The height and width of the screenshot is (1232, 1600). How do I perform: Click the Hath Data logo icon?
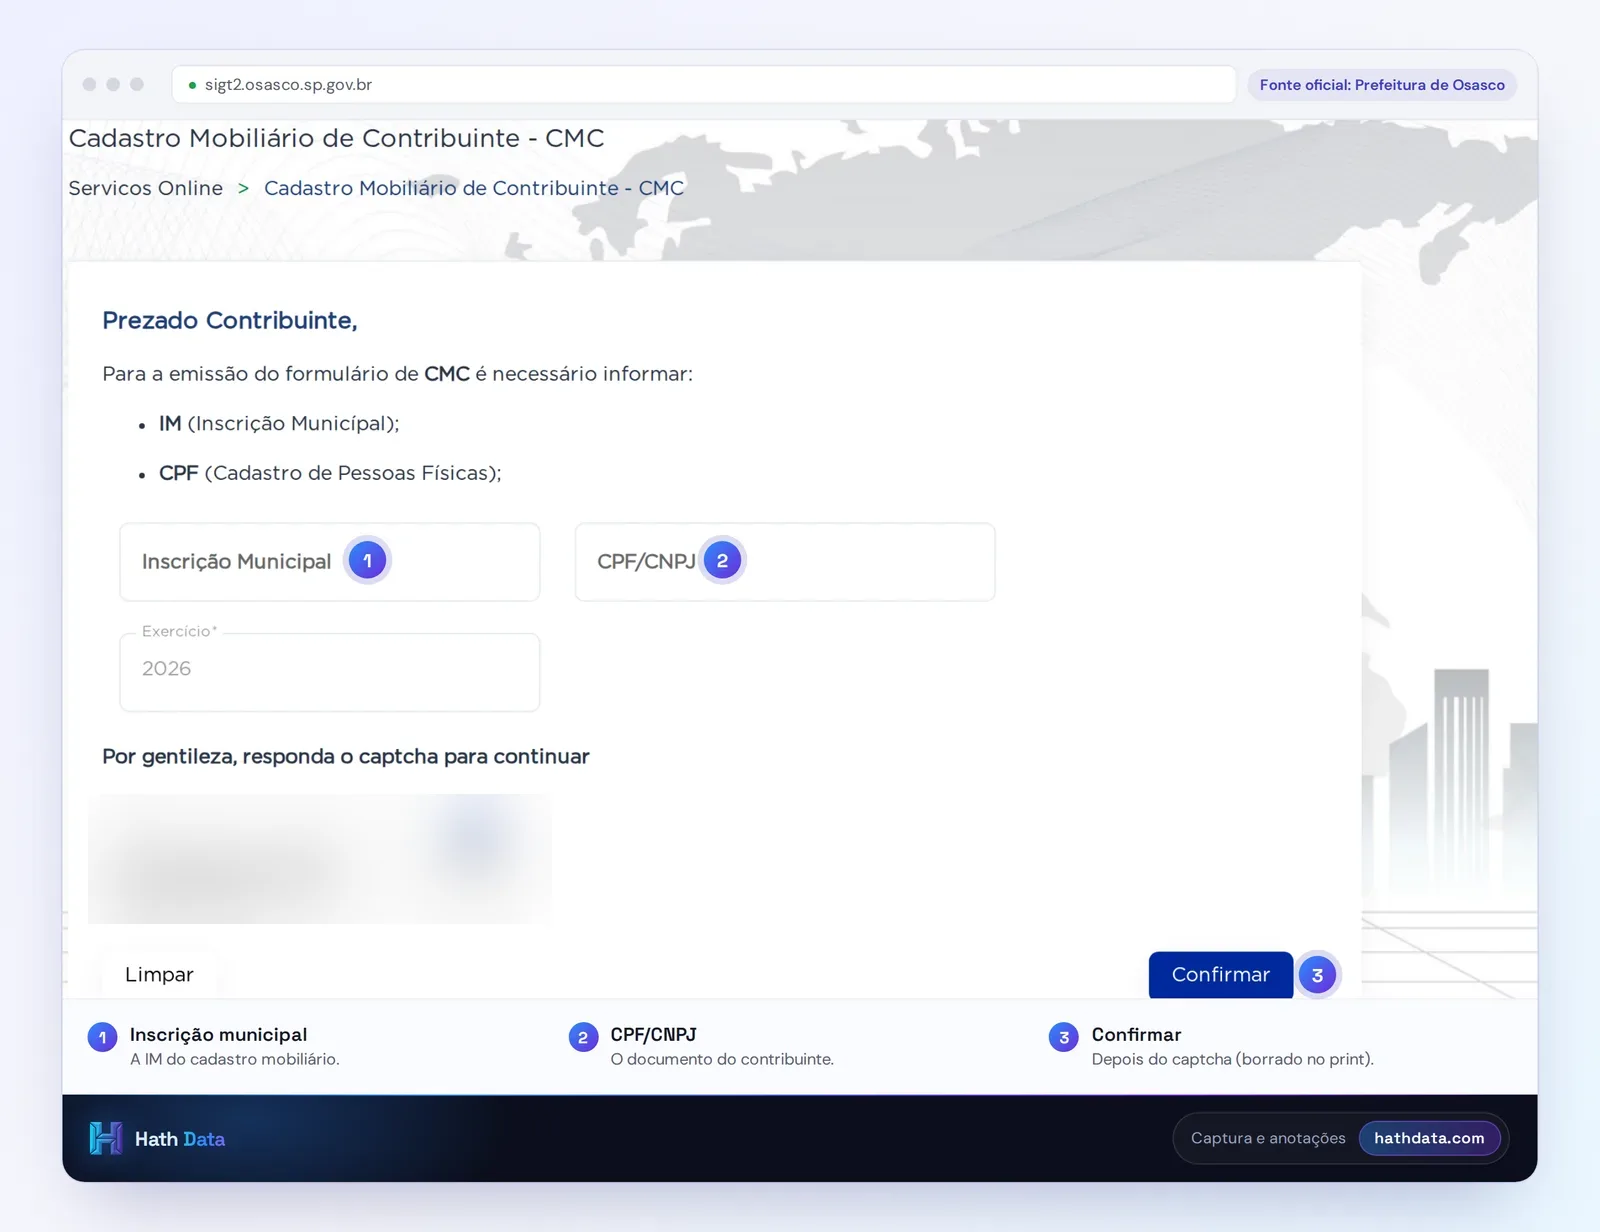coord(106,1138)
